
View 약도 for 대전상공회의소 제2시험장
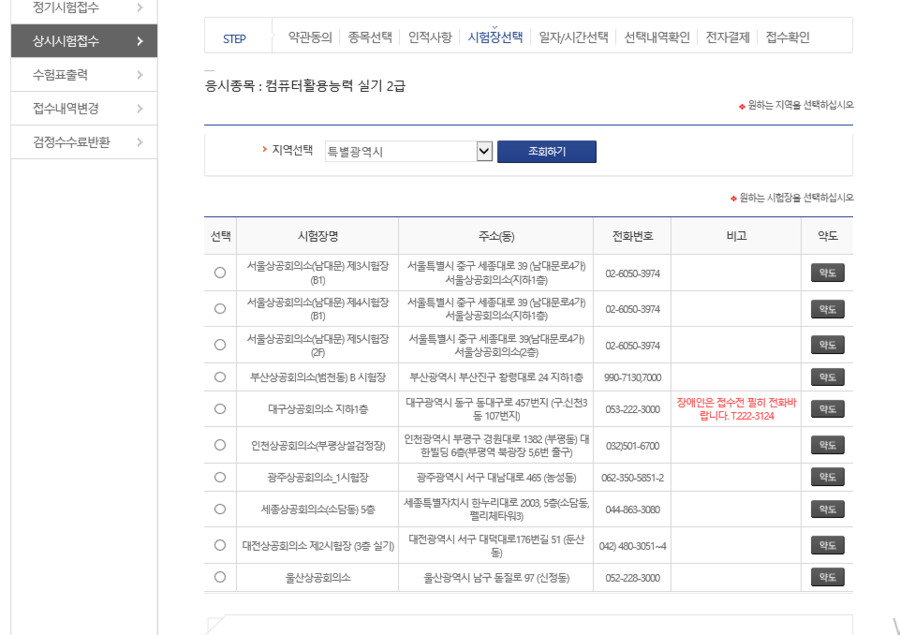827,545
